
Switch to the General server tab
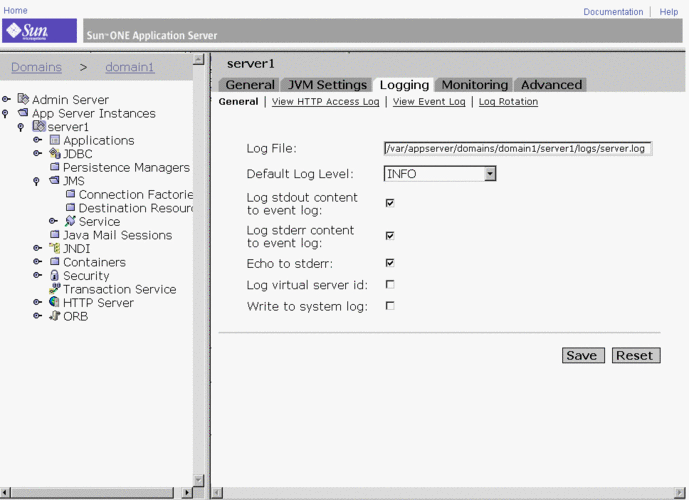(x=250, y=84)
